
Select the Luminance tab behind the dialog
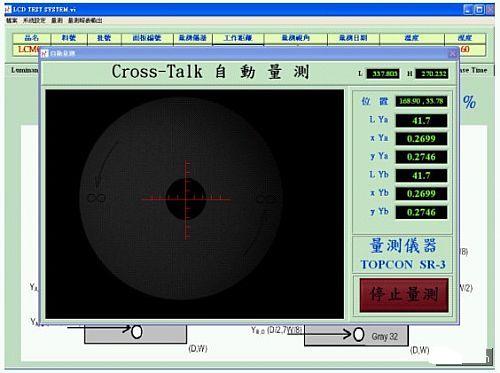point(24,70)
